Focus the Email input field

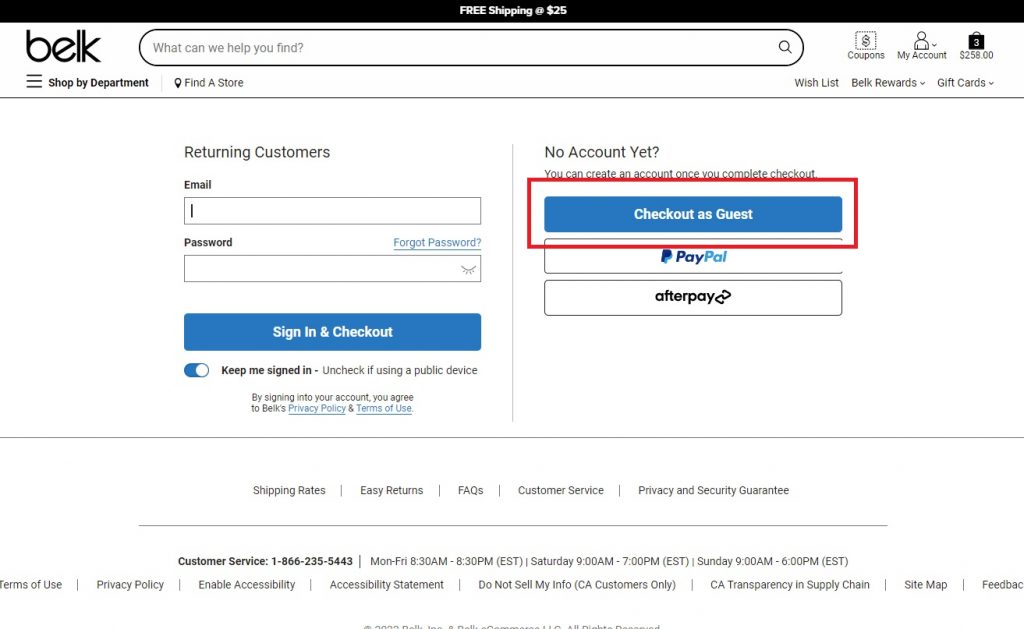(332, 211)
